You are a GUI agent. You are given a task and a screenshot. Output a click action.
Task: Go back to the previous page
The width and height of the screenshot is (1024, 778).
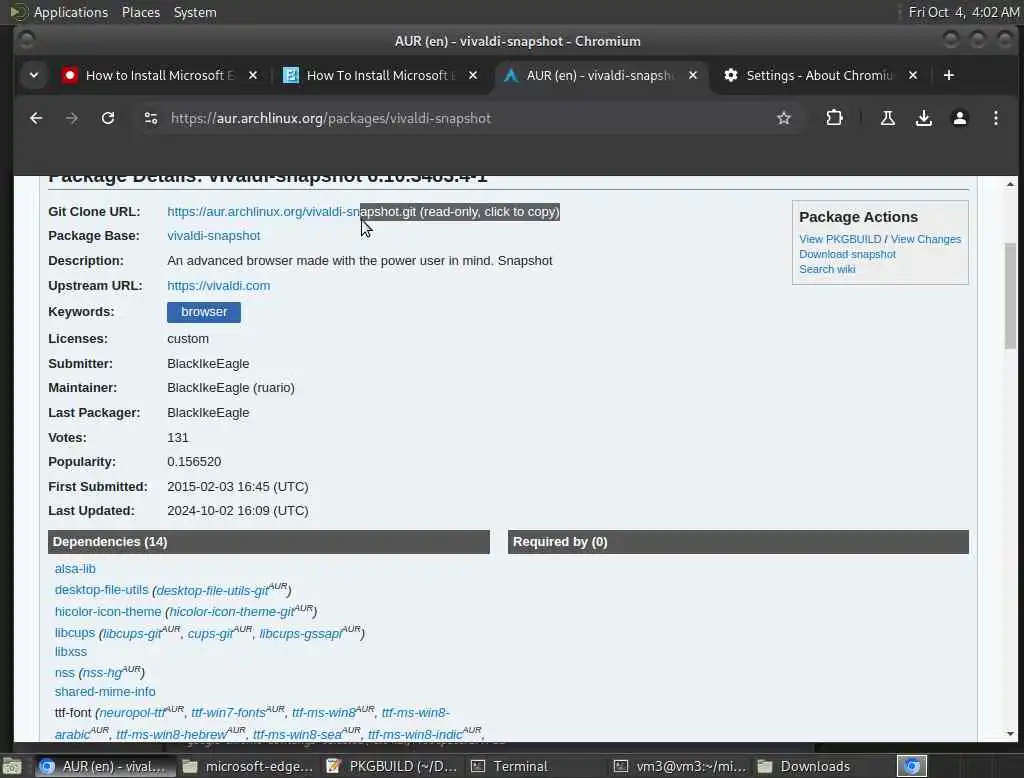[x=36, y=118]
